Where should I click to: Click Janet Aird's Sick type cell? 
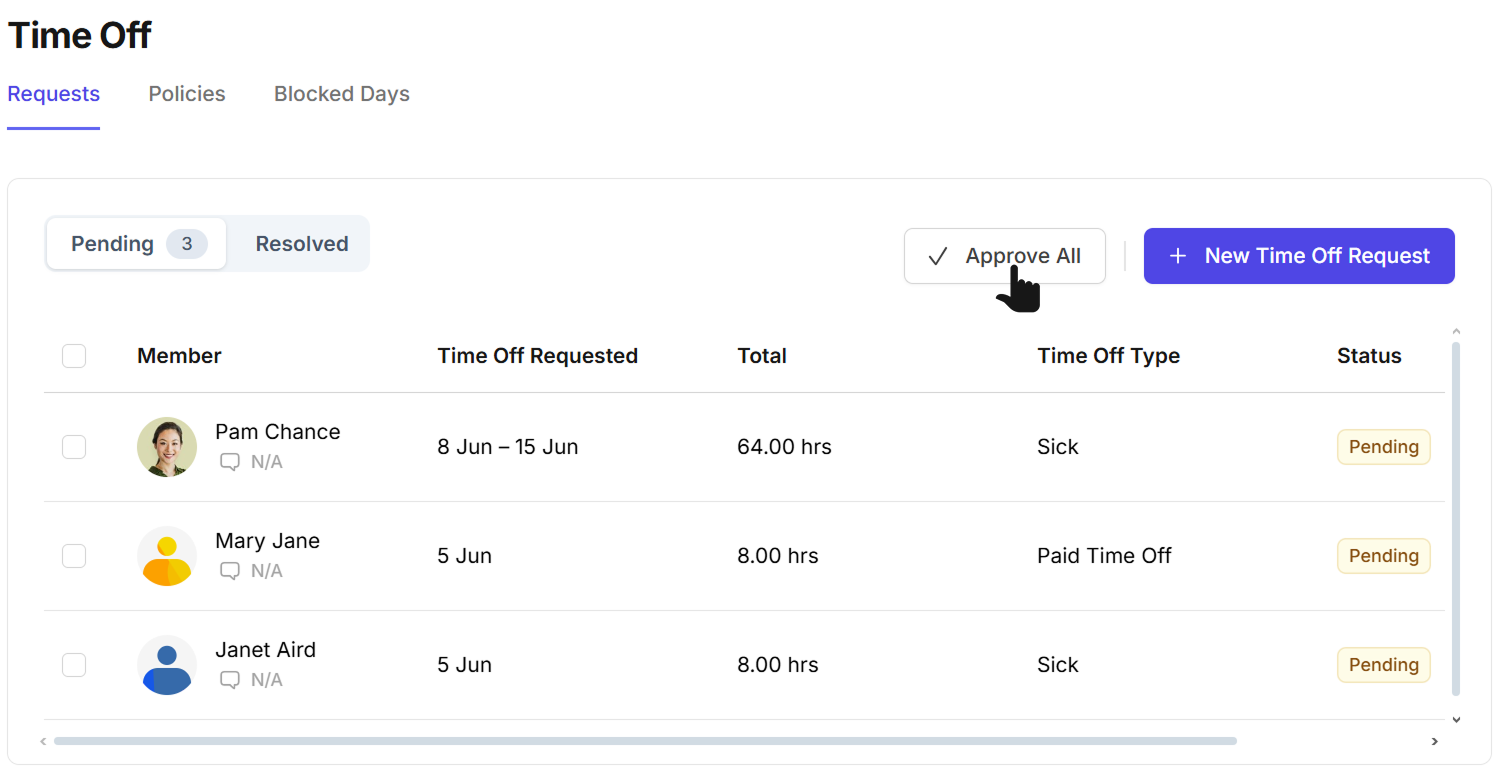tap(1058, 665)
